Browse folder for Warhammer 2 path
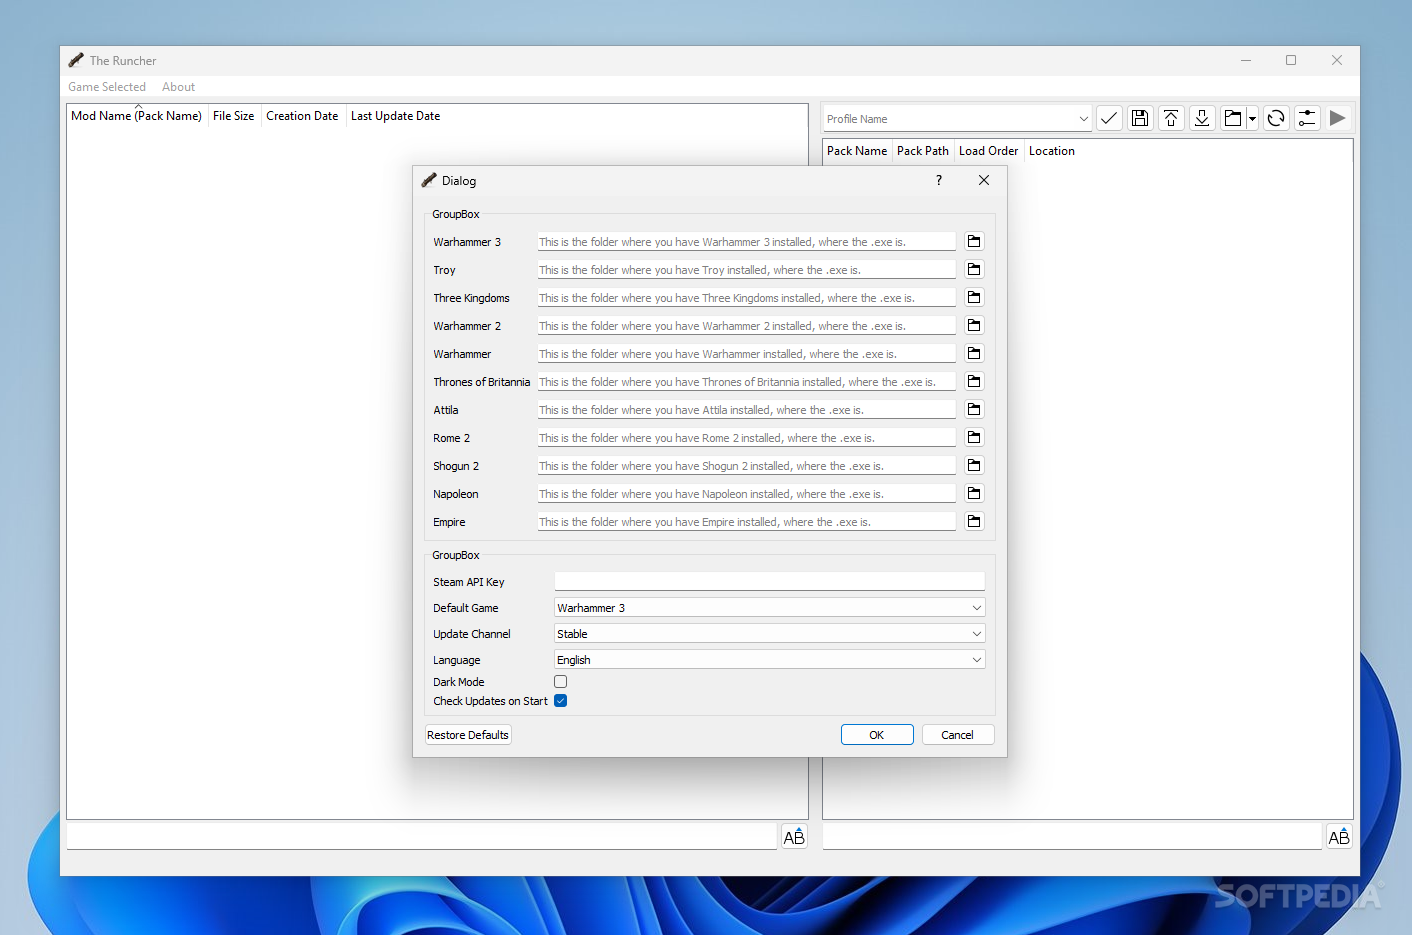Viewport: 1412px width, 935px height. coord(974,325)
